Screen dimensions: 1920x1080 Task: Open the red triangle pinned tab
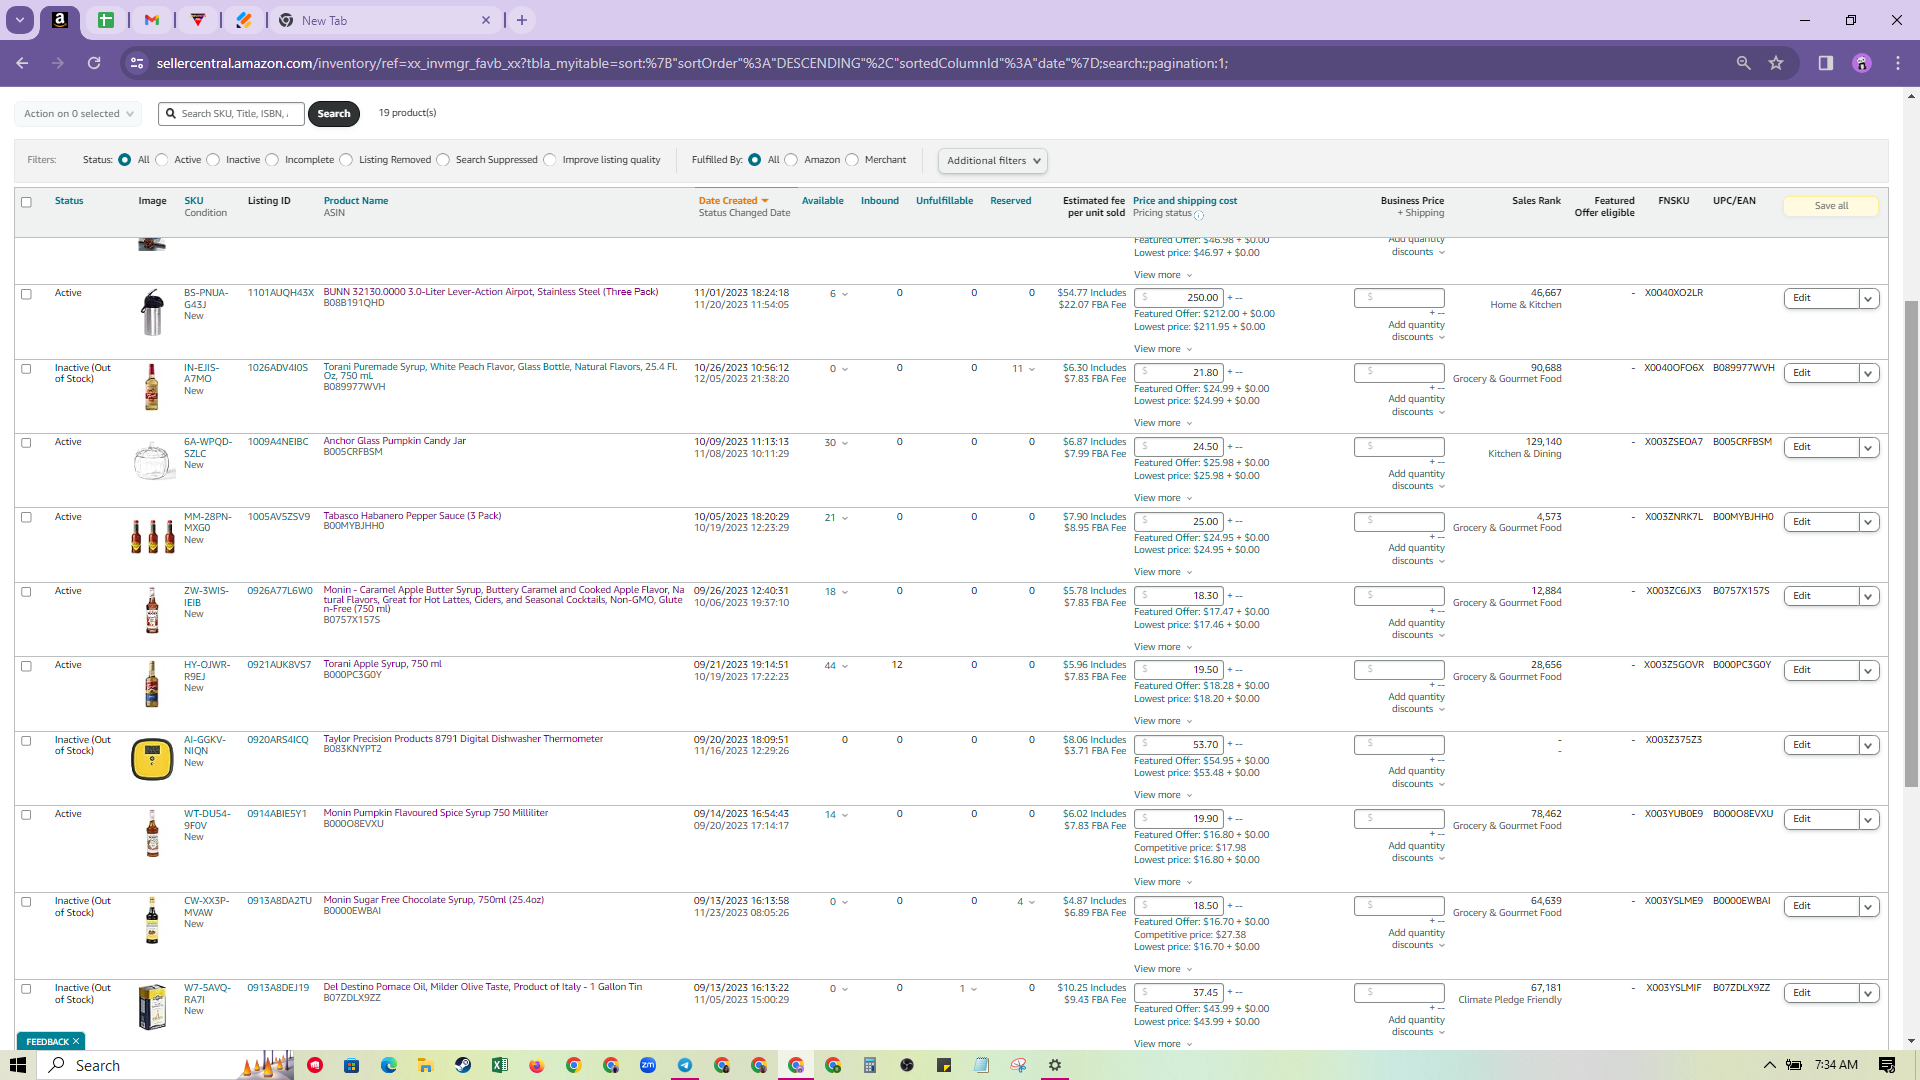pos(198,20)
